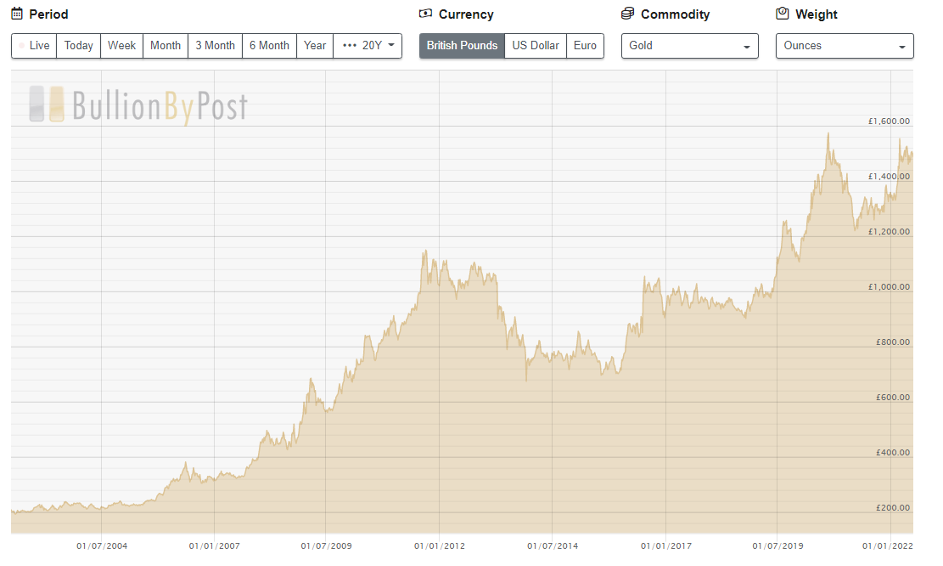
Task: Switch currency to US Dollar
Action: pyautogui.click(x=535, y=46)
